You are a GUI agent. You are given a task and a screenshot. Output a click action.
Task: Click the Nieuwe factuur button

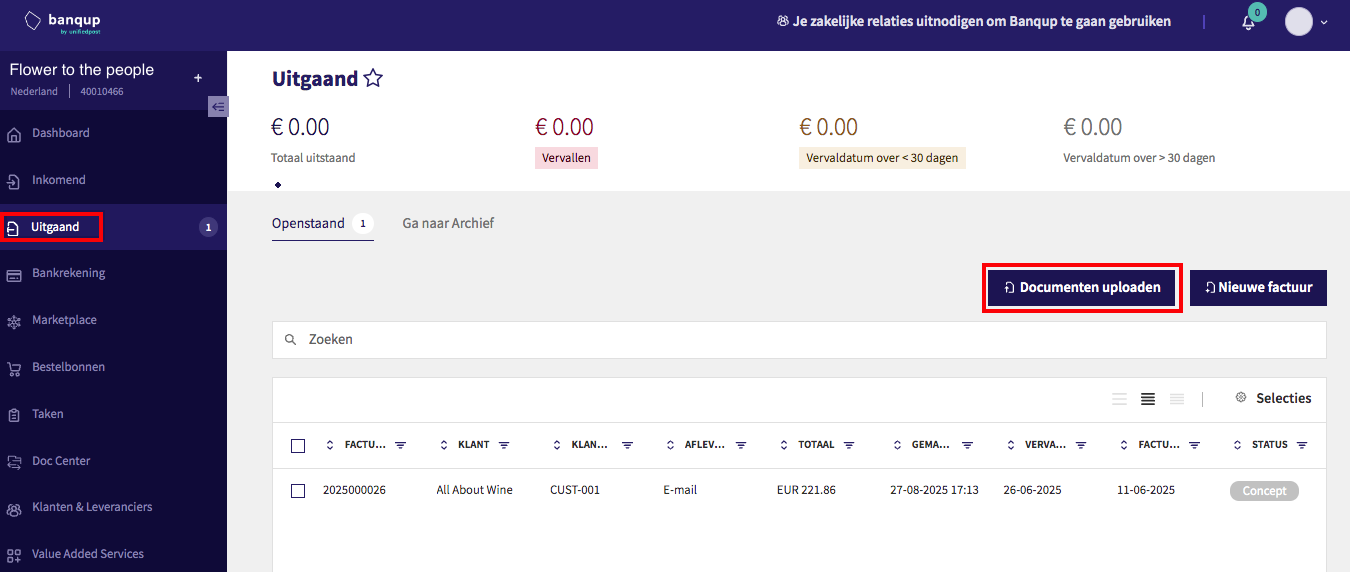(x=1257, y=287)
